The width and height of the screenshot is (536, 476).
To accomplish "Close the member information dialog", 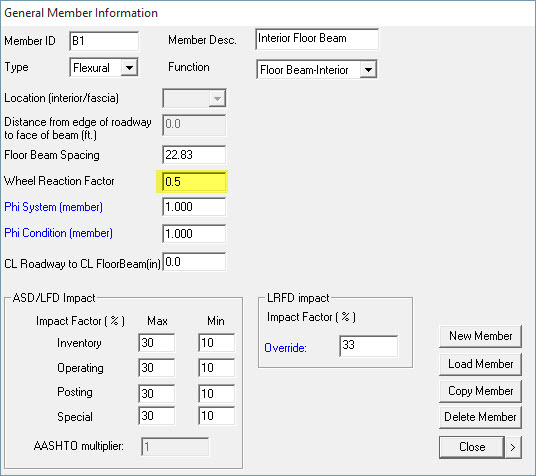I will click(472, 447).
